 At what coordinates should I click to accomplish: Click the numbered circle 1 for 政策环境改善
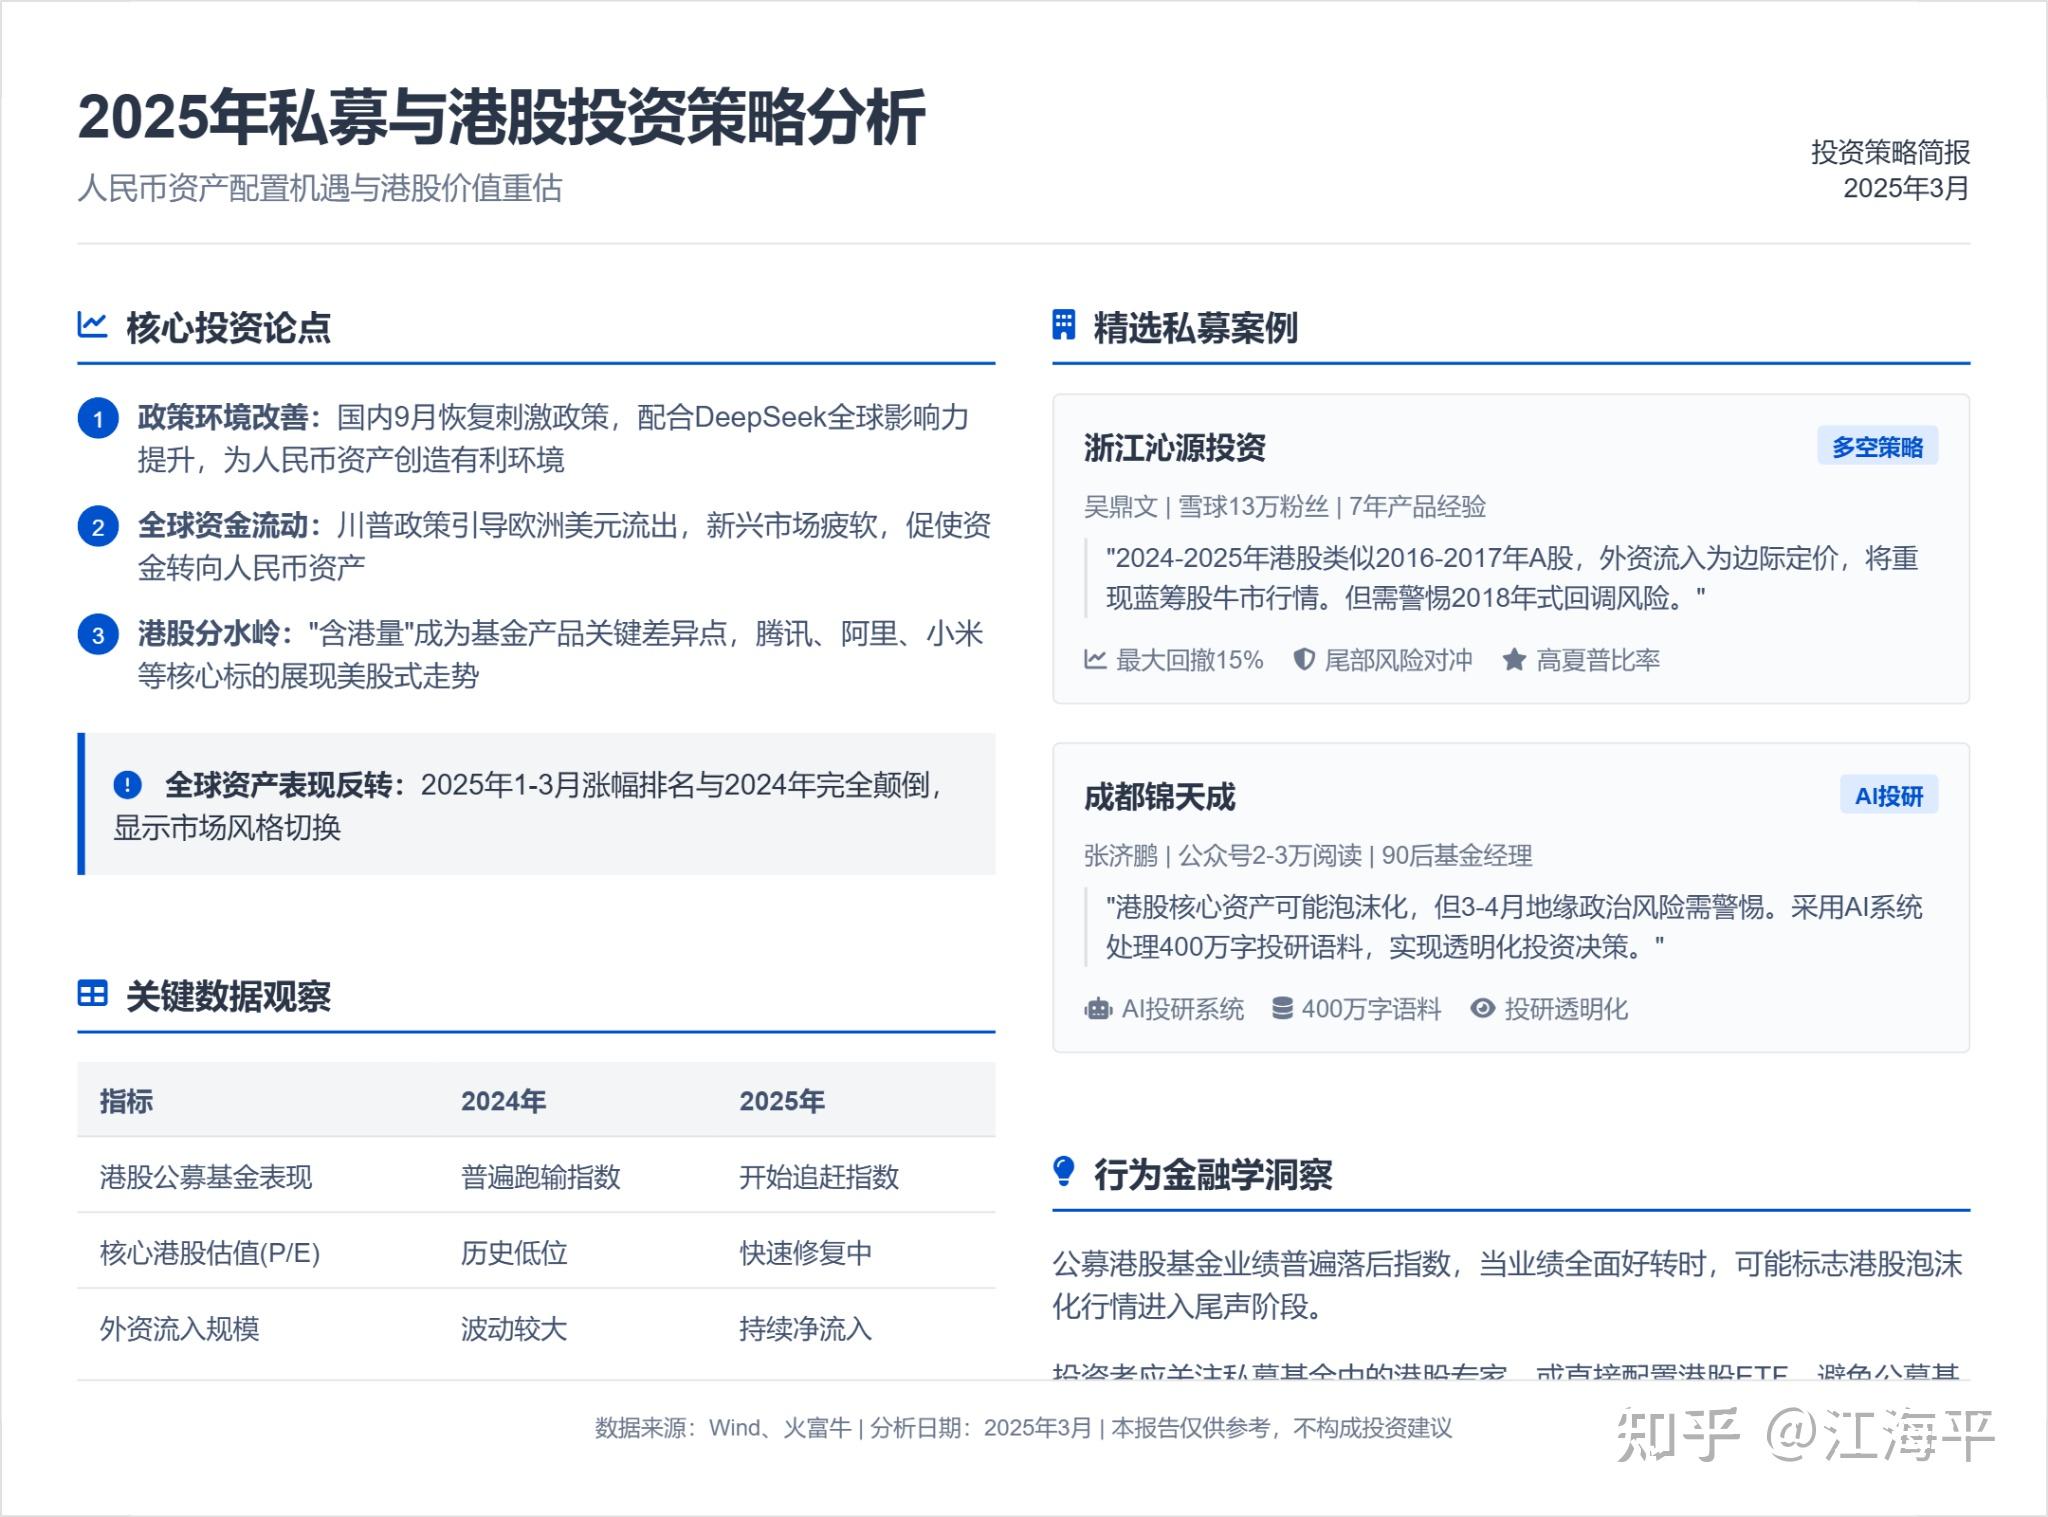[x=98, y=419]
